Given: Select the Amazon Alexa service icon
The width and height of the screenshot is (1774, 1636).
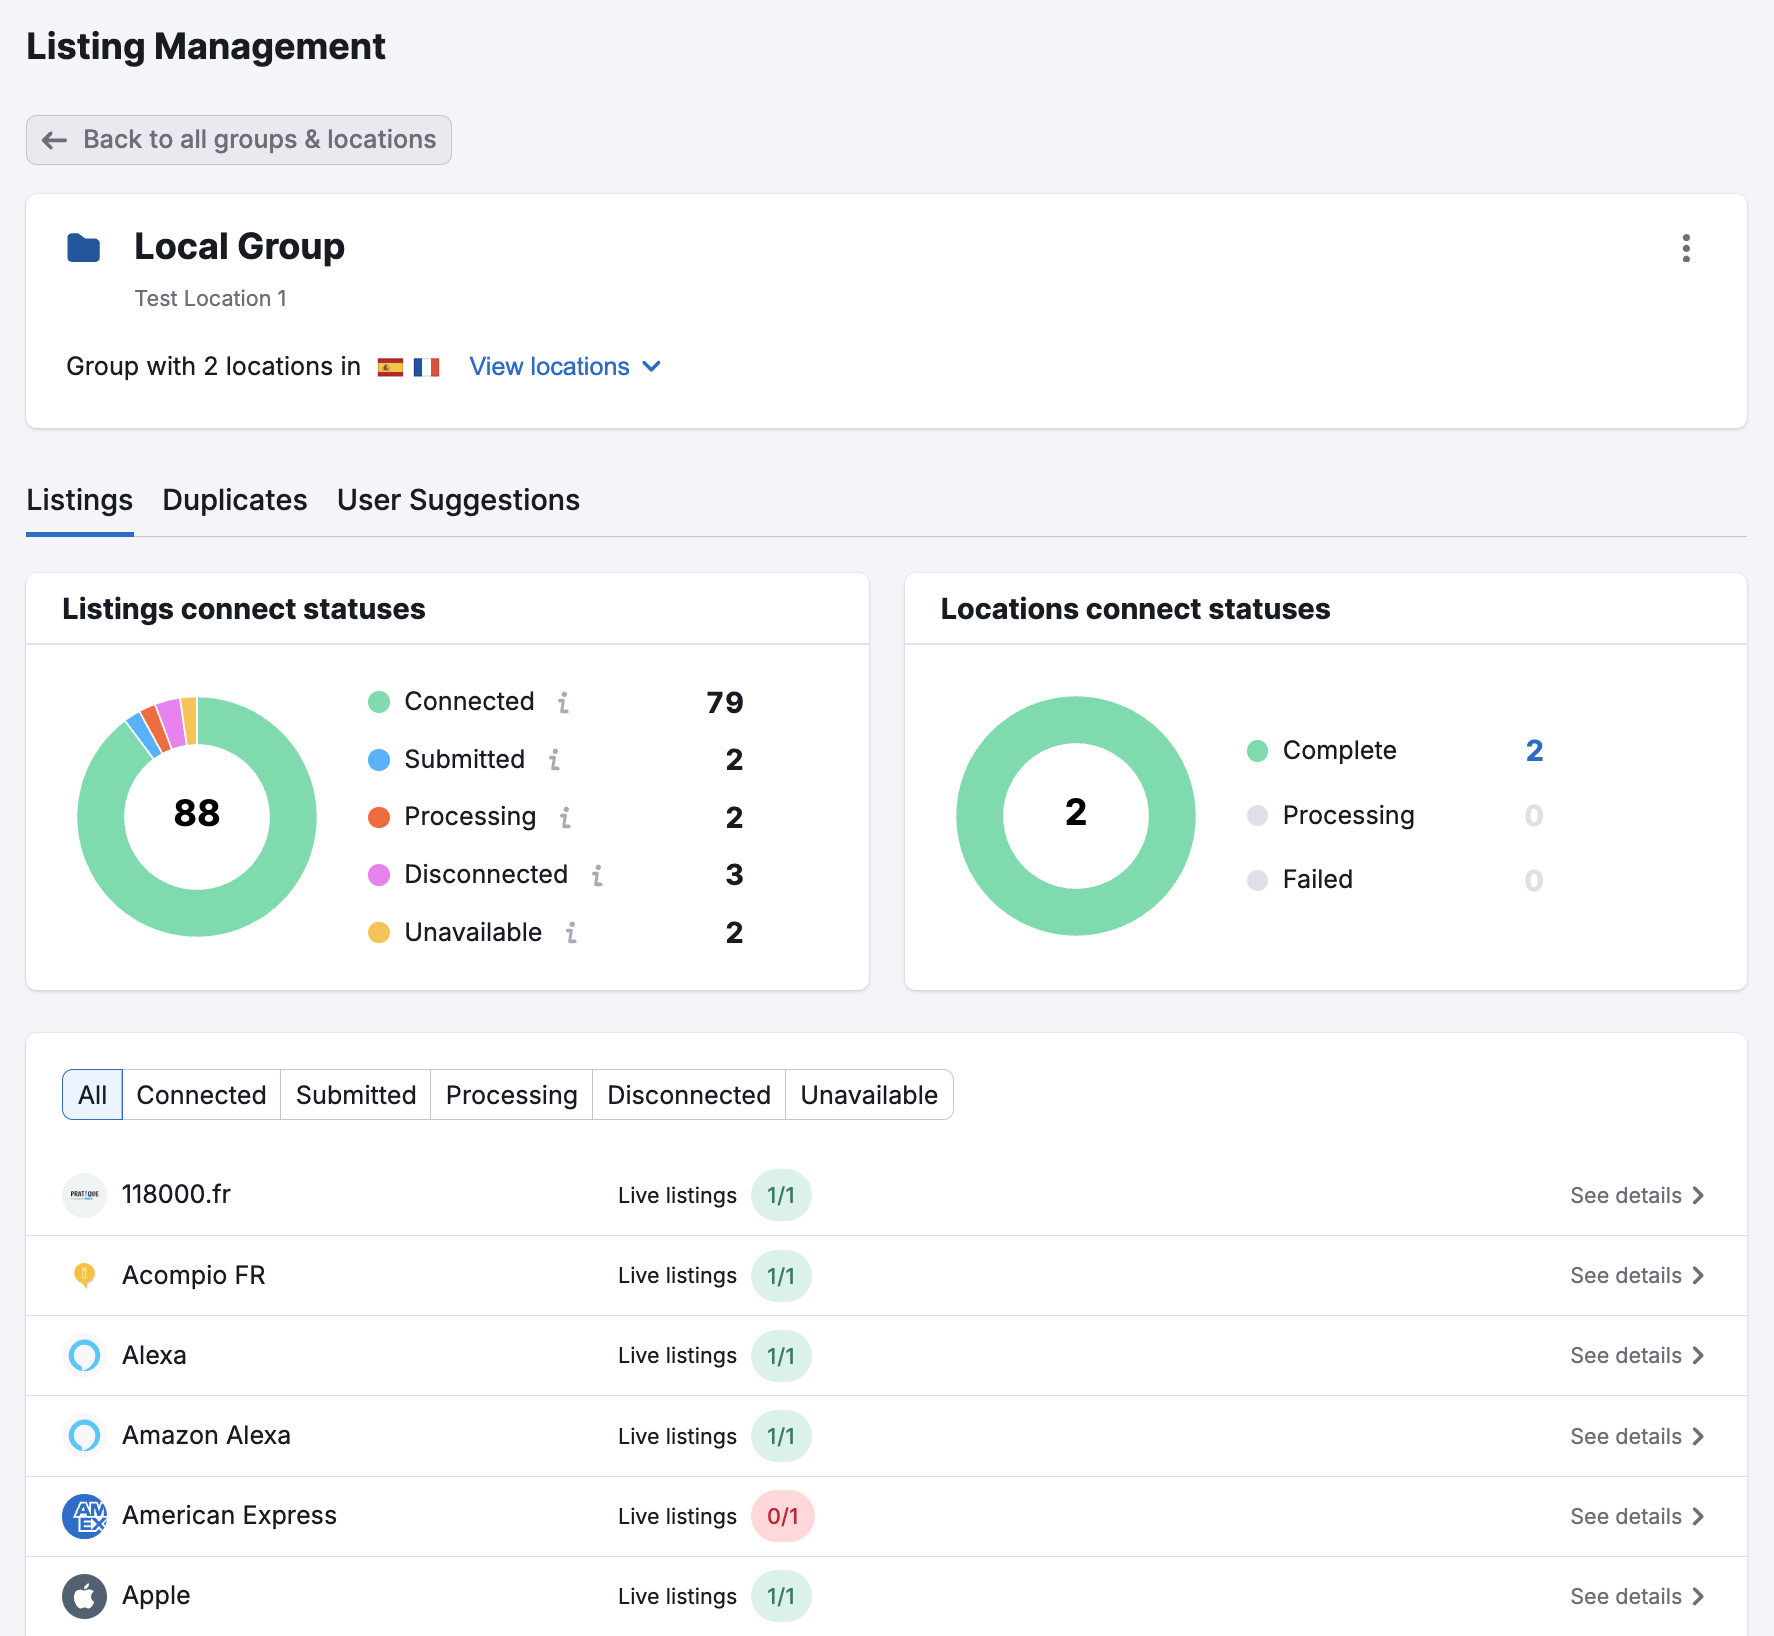Looking at the screenshot, I should [85, 1436].
